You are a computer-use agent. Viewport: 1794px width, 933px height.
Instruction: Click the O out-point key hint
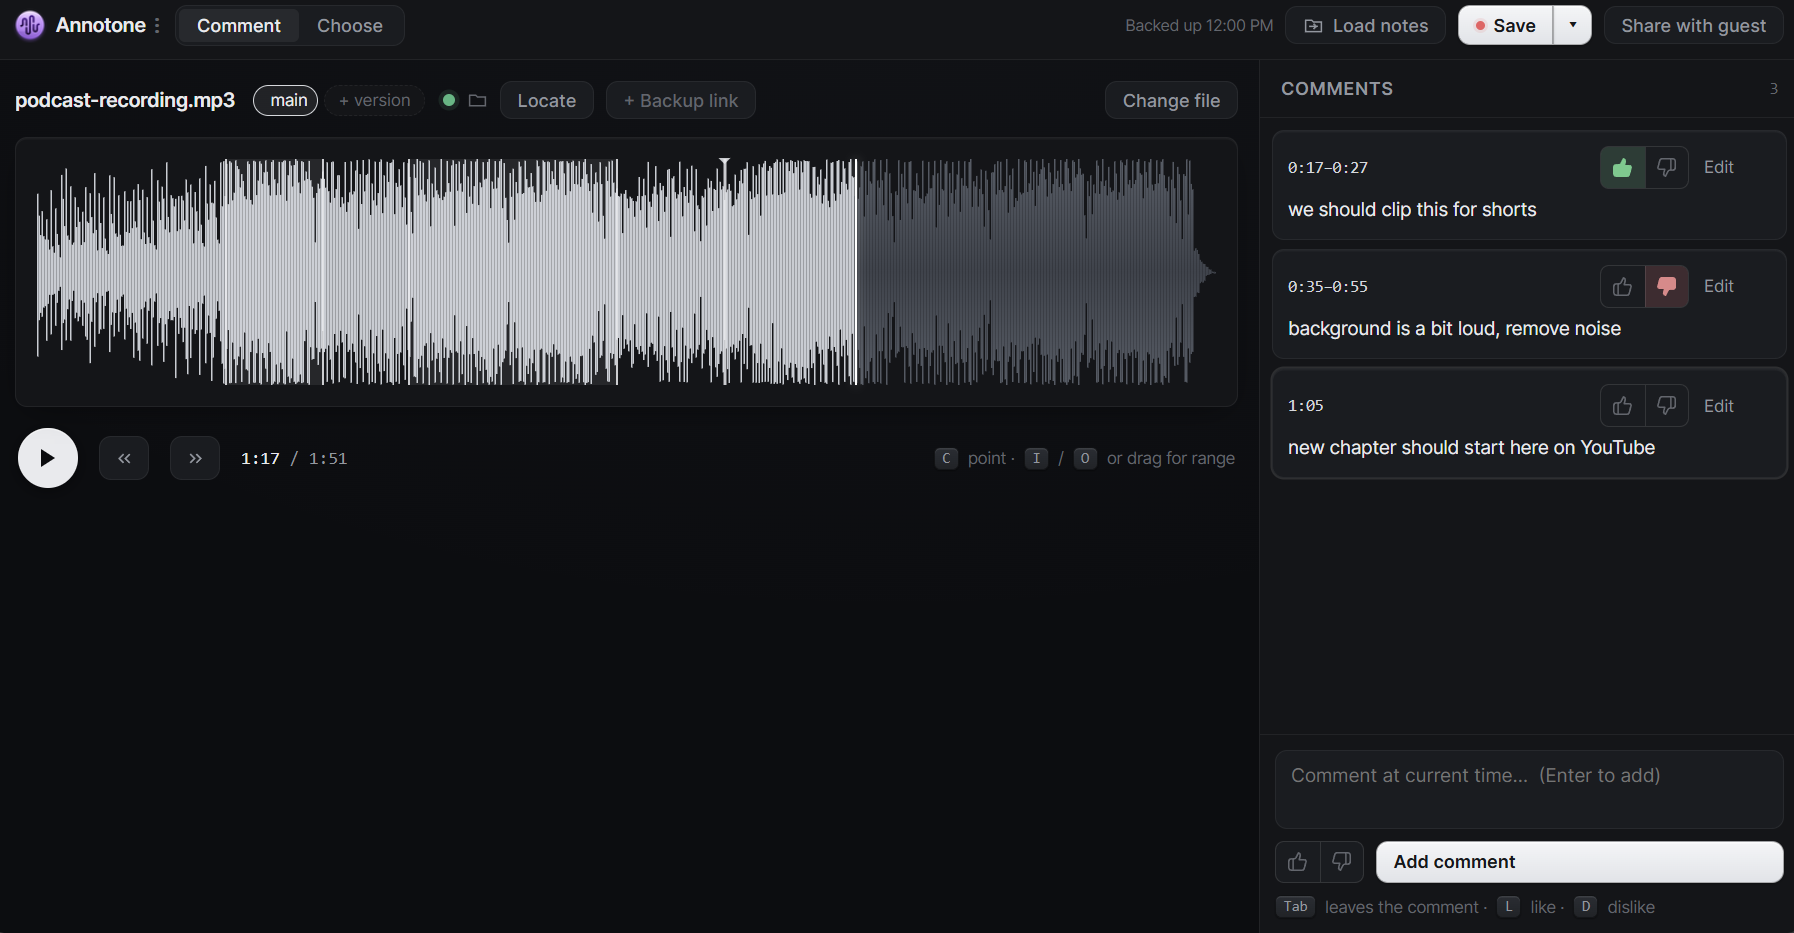tap(1084, 458)
